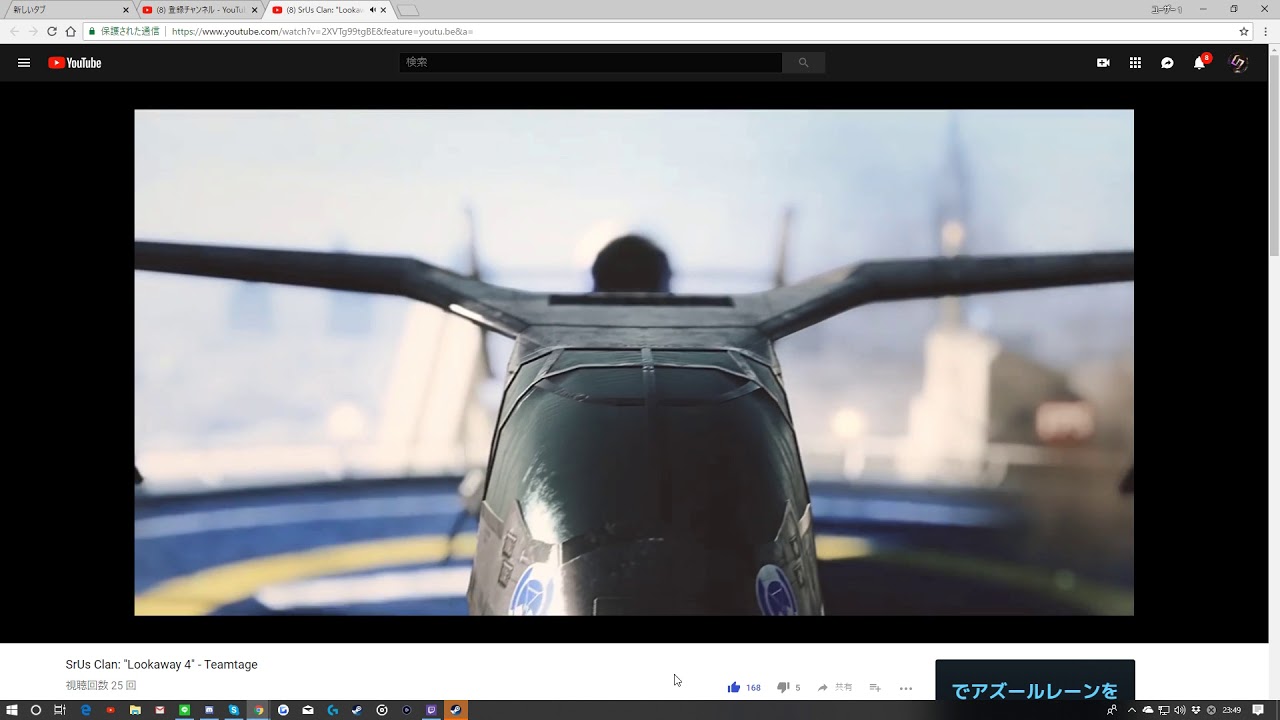Save the video to a playlist icon

point(875,687)
